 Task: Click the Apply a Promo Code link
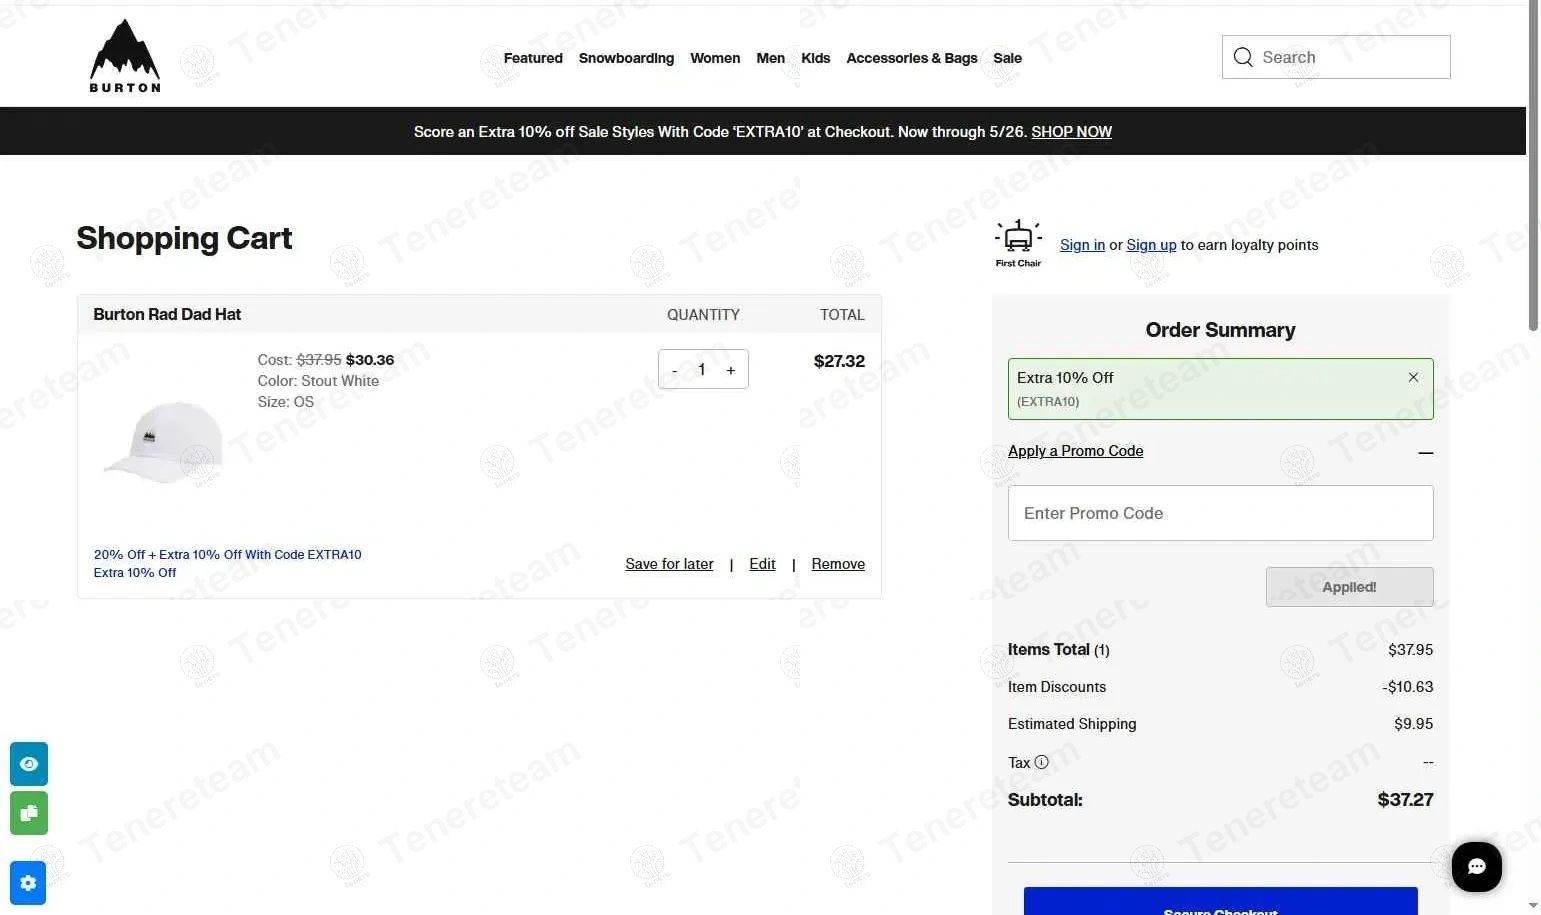(x=1075, y=451)
